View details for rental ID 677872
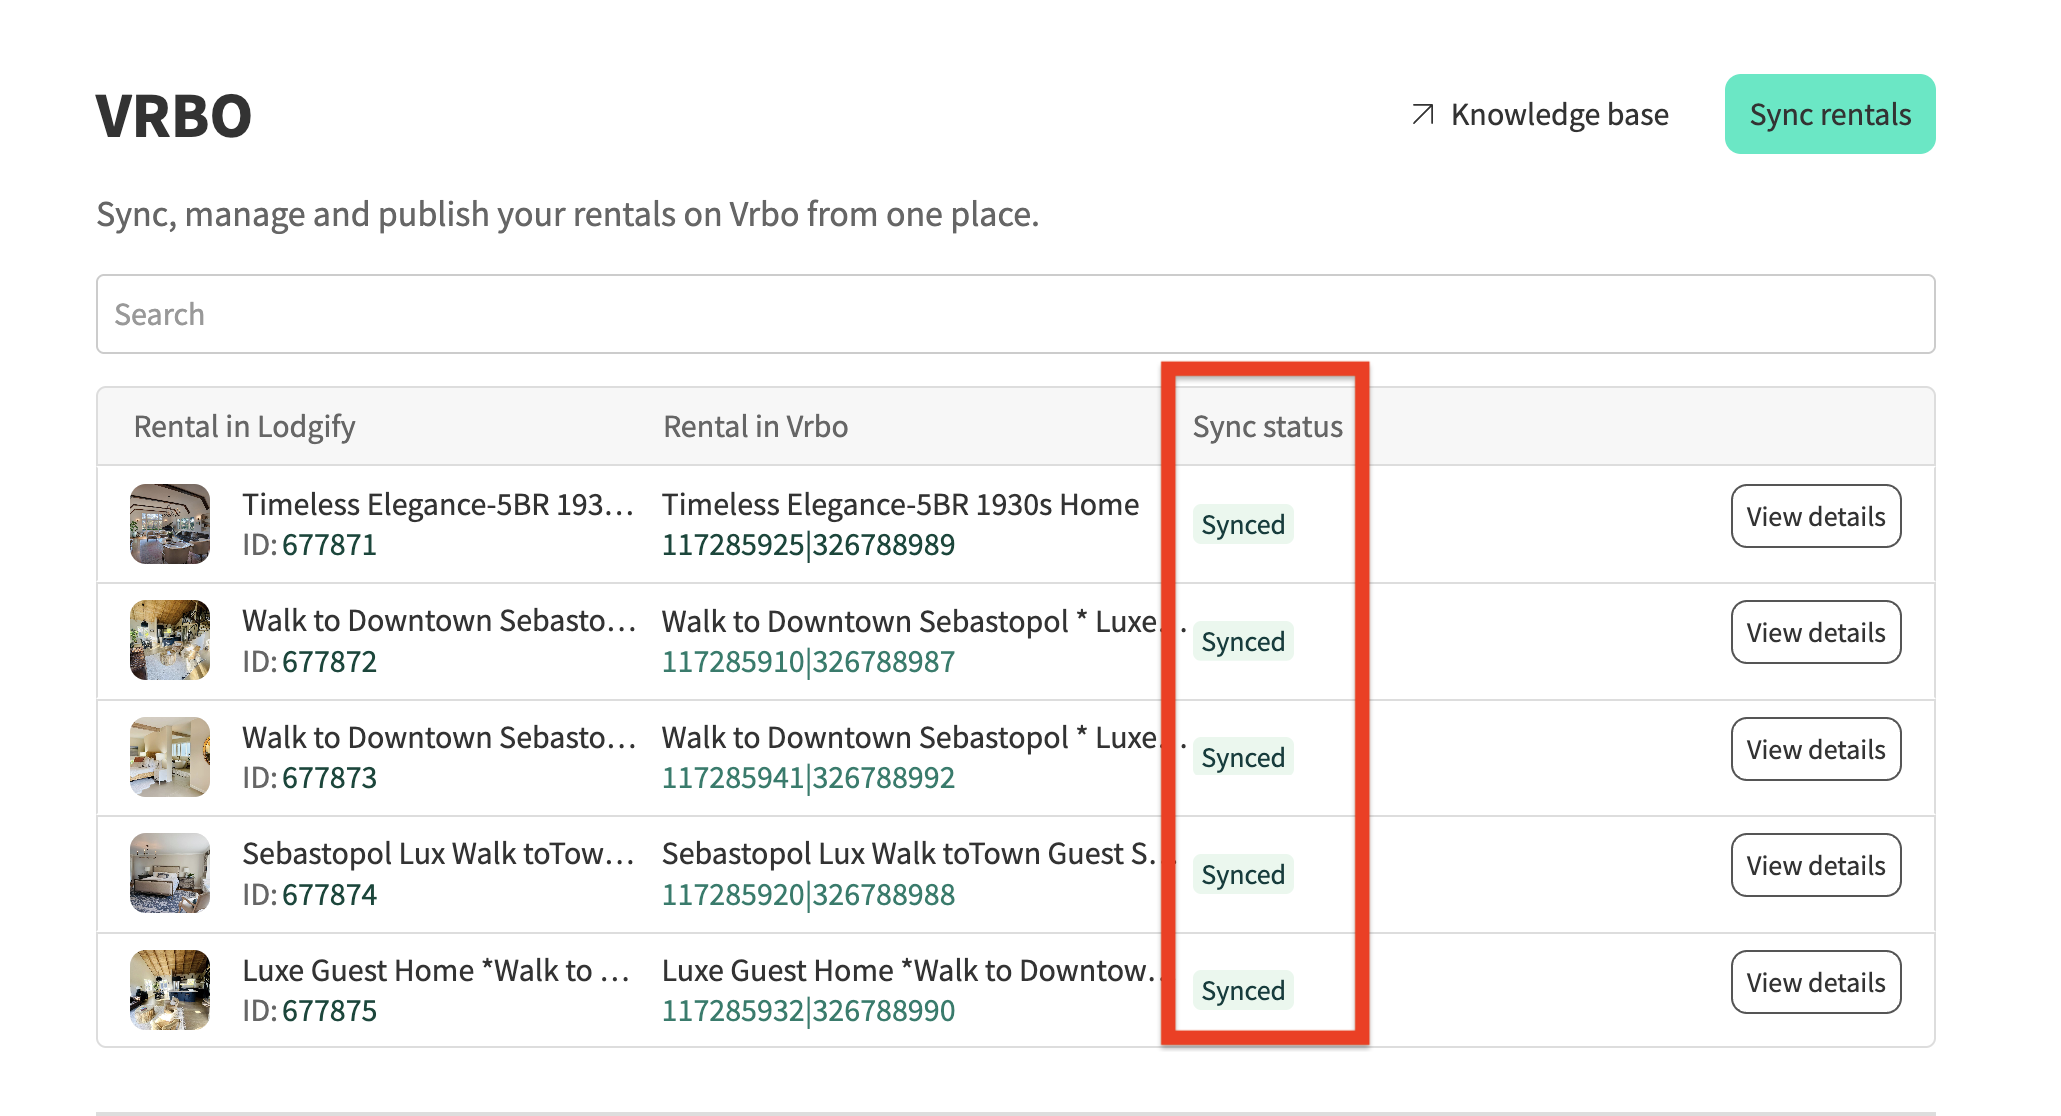 (x=1815, y=632)
